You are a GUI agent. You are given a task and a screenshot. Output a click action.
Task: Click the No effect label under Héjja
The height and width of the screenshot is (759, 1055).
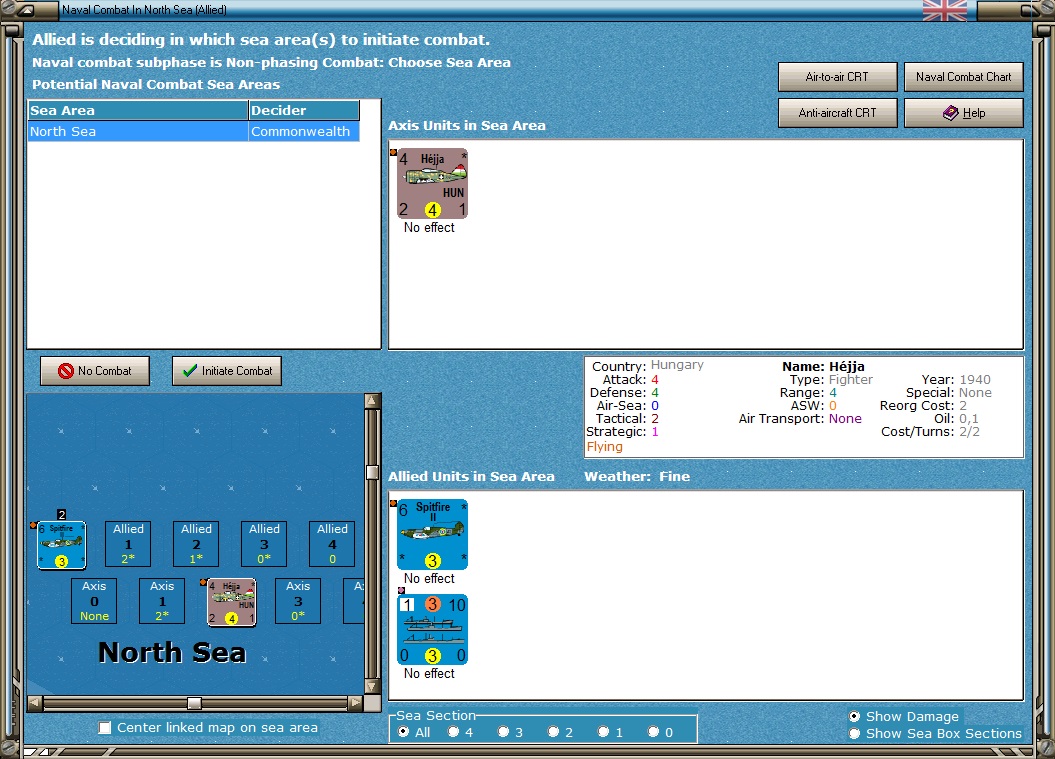click(429, 228)
